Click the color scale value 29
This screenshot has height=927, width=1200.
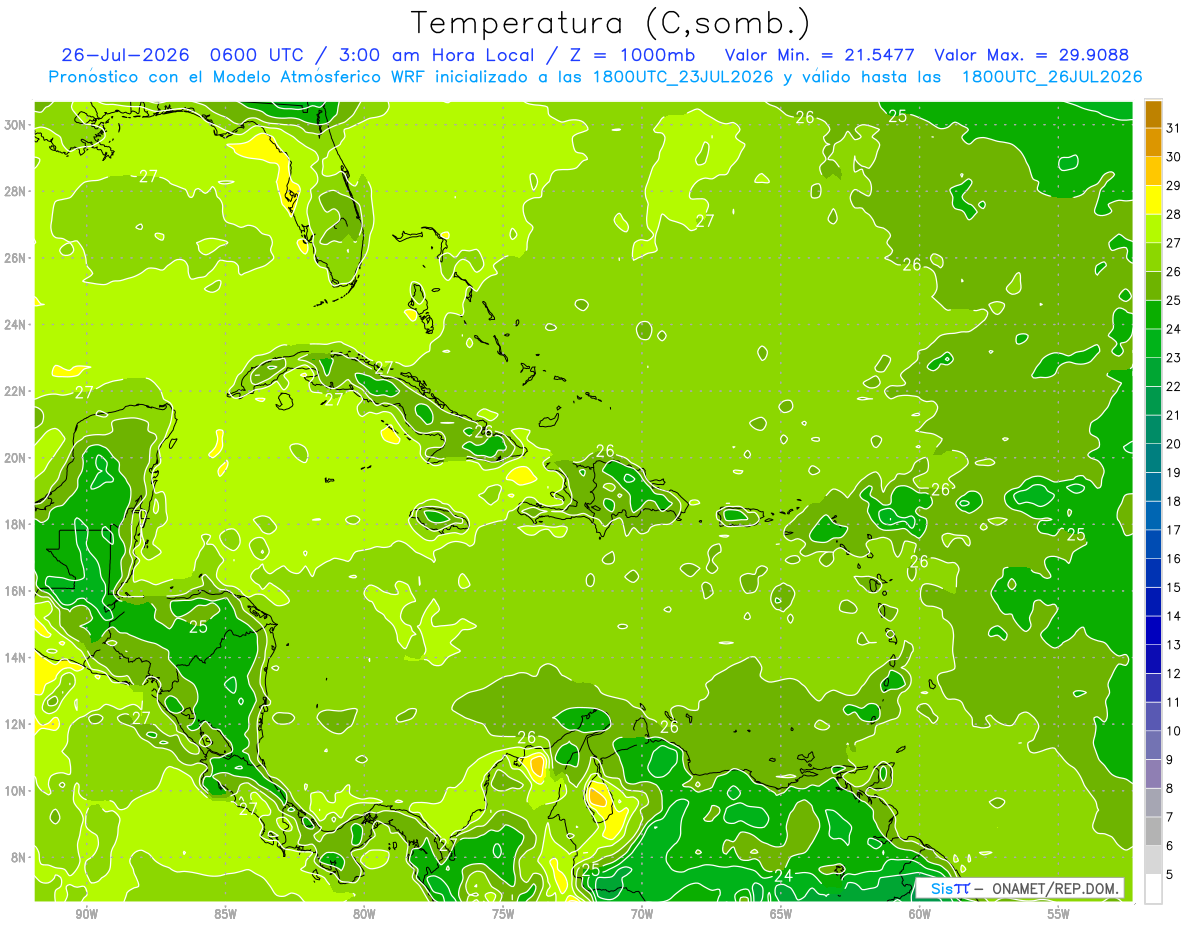[1174, 185]
